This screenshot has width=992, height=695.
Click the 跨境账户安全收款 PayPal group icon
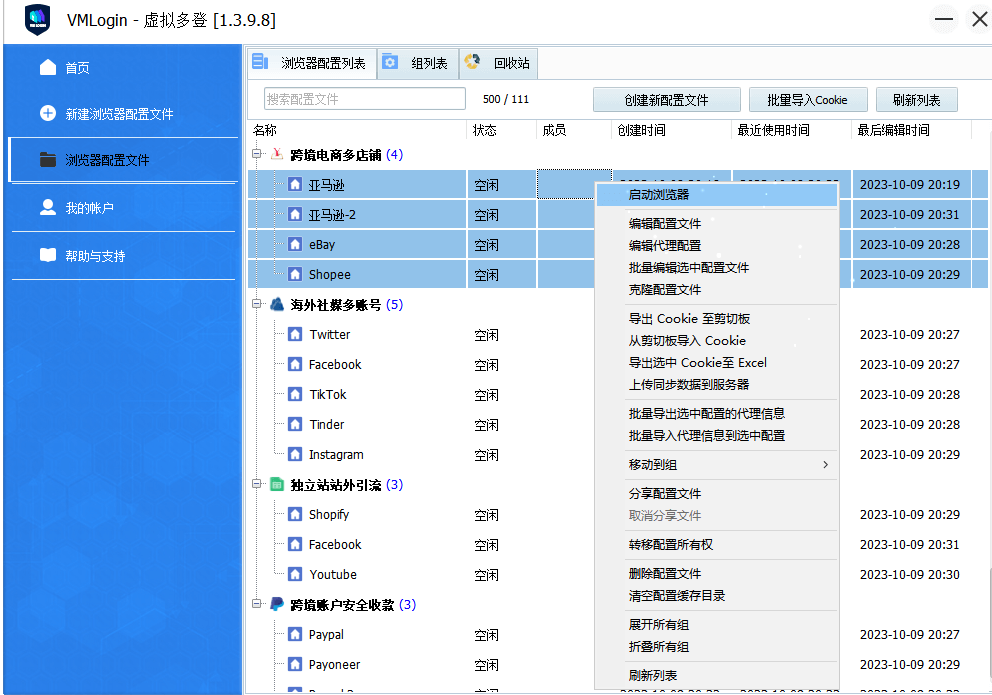(276, 604)
